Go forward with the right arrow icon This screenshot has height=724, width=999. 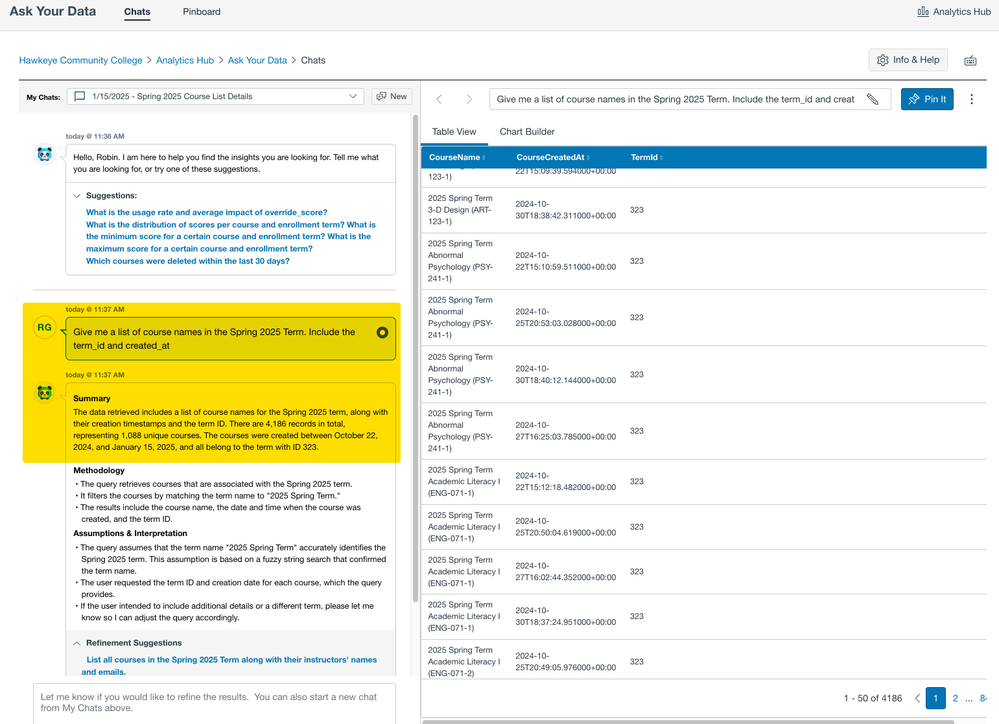tap(468, 99)
